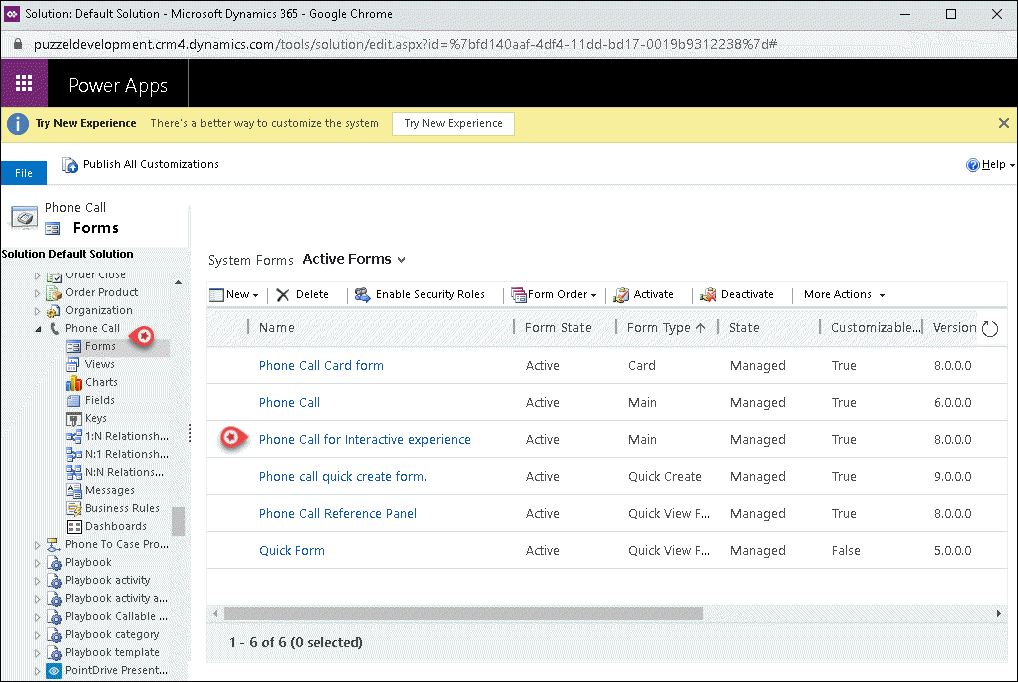Open Phone Call for Interactive experience form
This screenshot has height=682, width=1018.
(364, 440)
